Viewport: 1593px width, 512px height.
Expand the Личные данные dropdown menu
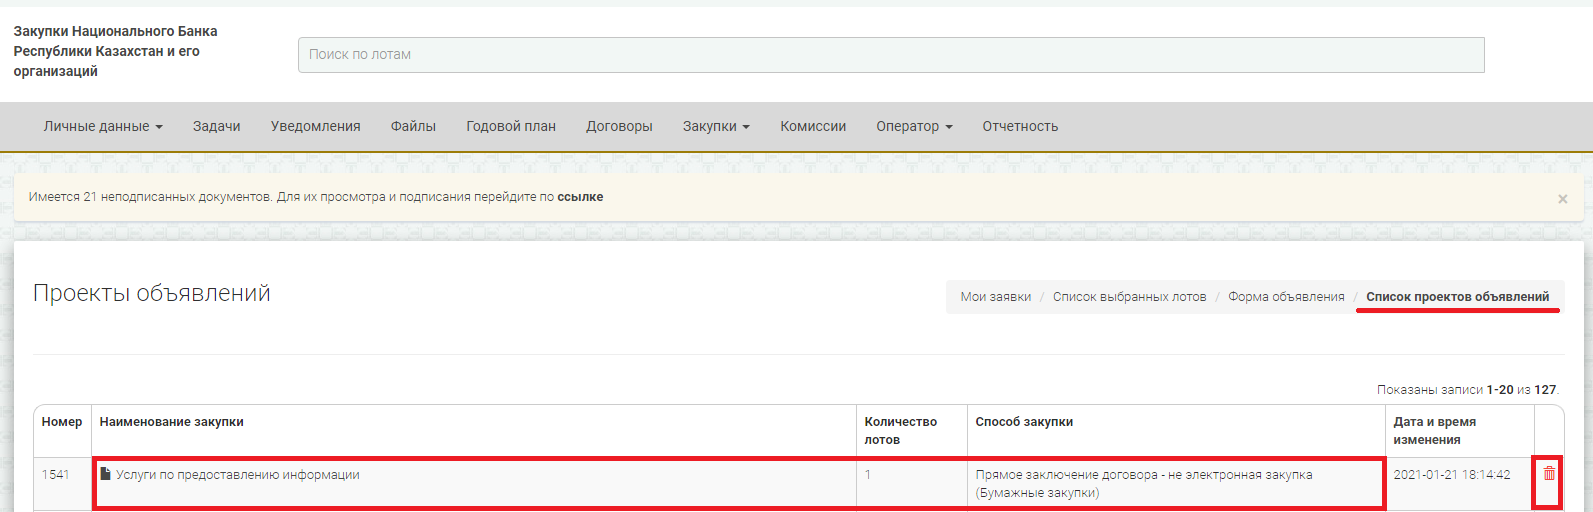point(103,126)
